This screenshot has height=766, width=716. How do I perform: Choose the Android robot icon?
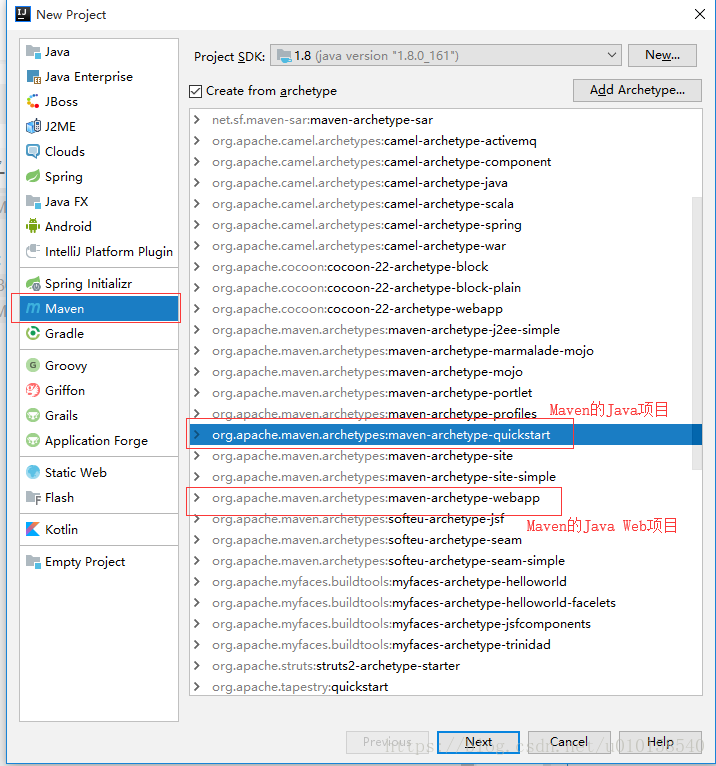tap(33, 226)
